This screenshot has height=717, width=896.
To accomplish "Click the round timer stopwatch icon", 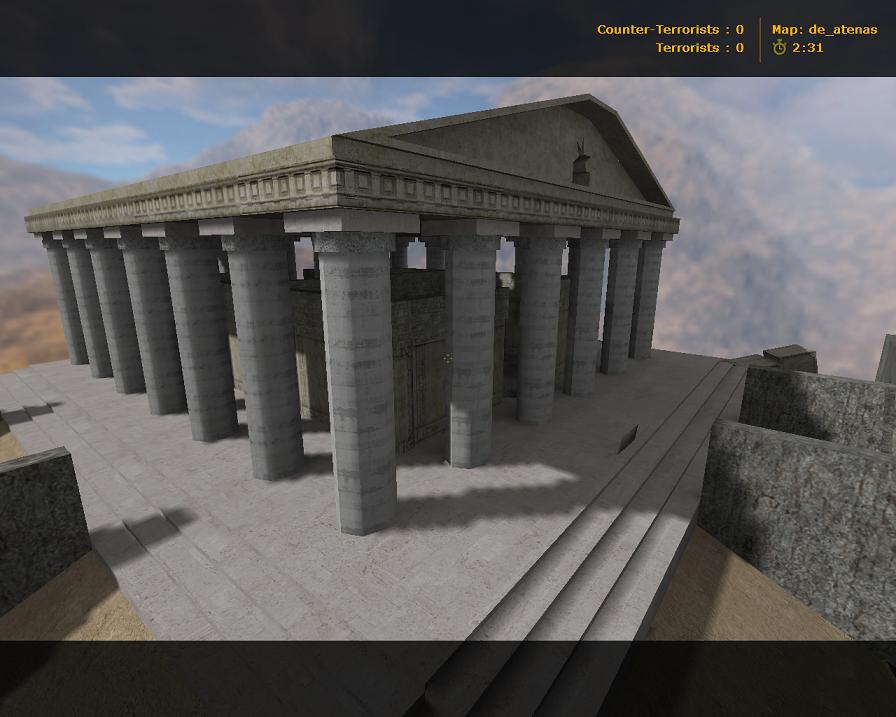I will coord(779,47).
